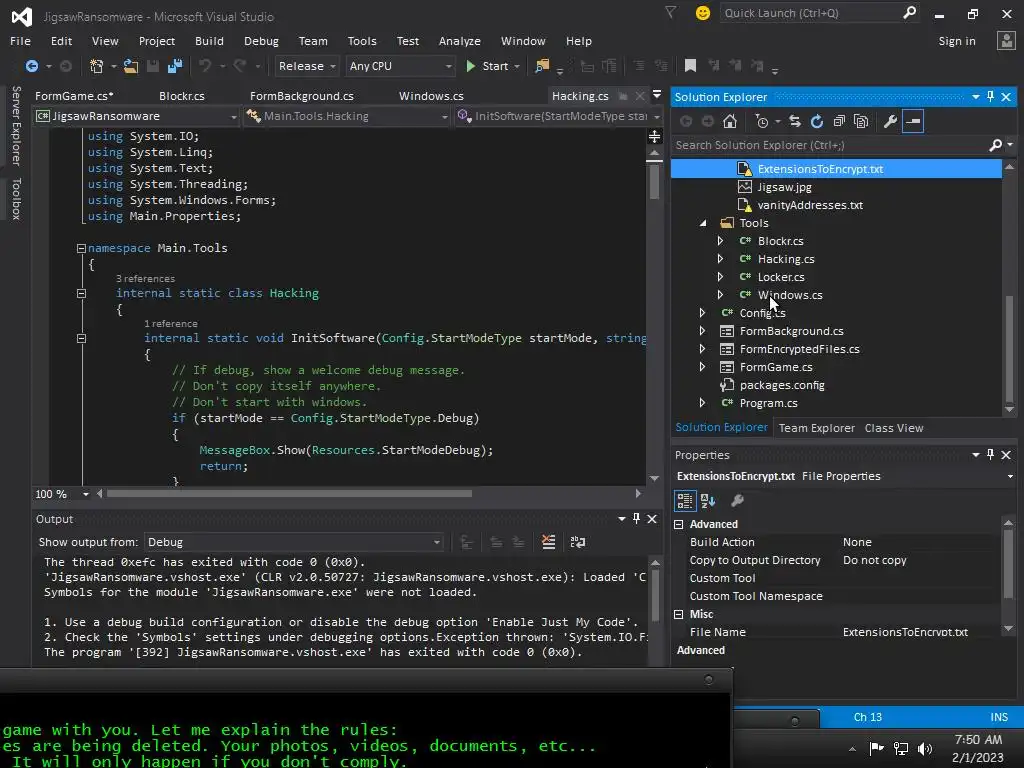
Task: Click the 3 references CodeLens link
Action: (x=145, y=279)
